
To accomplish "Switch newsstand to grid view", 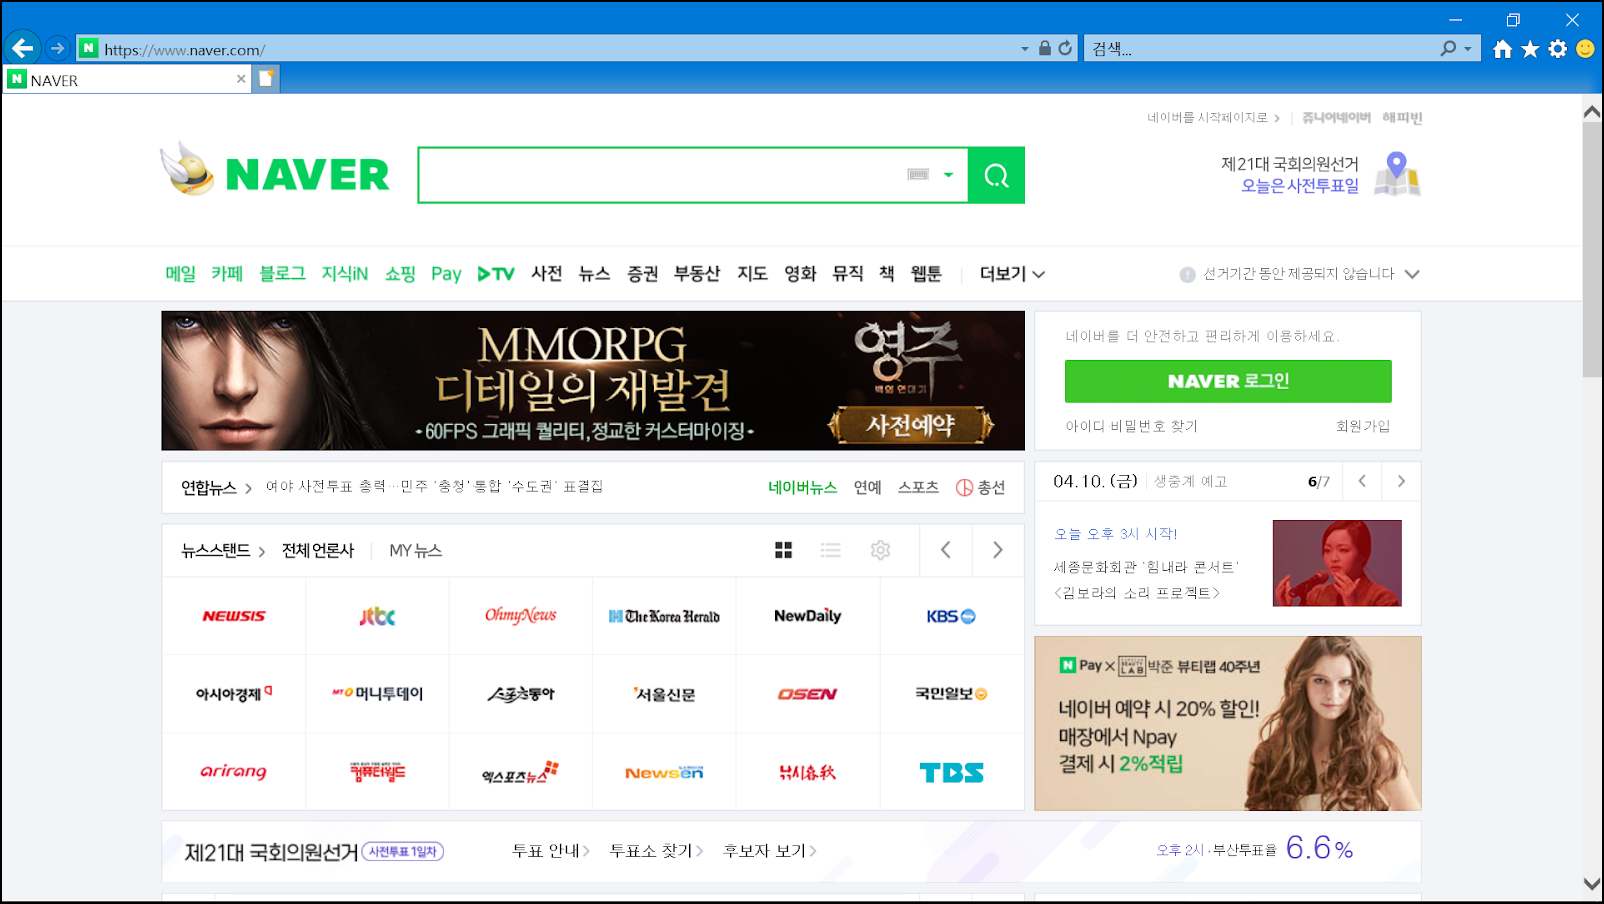I will click(x=783, y=550).
